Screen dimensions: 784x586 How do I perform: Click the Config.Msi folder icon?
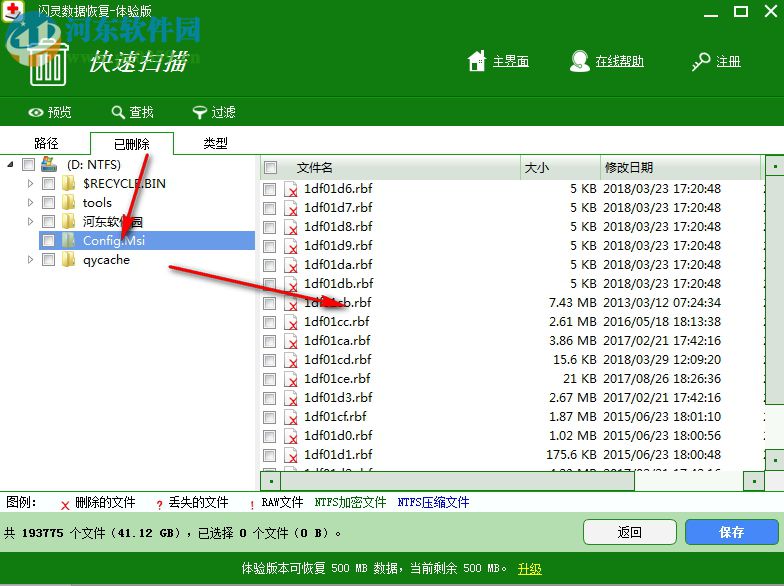click(x=68, y=240)
